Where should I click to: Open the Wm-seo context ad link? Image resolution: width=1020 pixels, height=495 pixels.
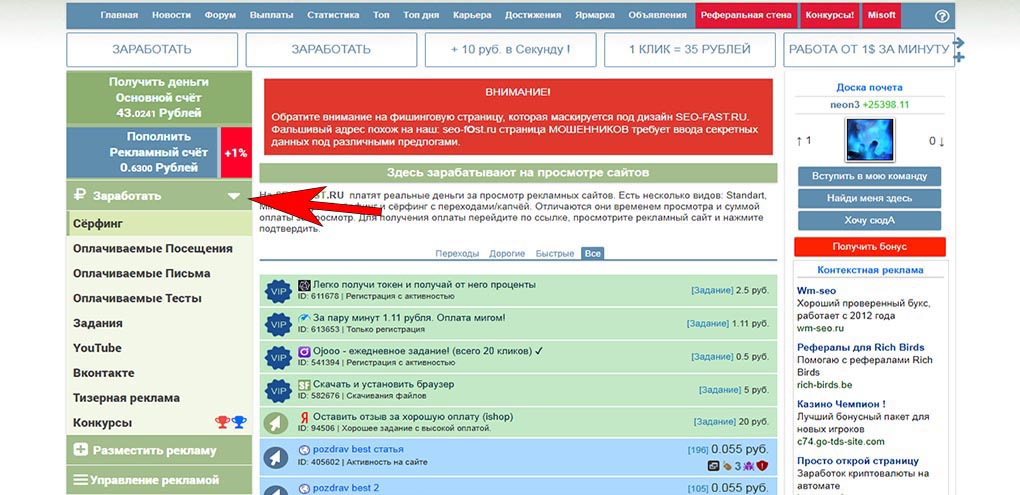[x=816, y=291]
